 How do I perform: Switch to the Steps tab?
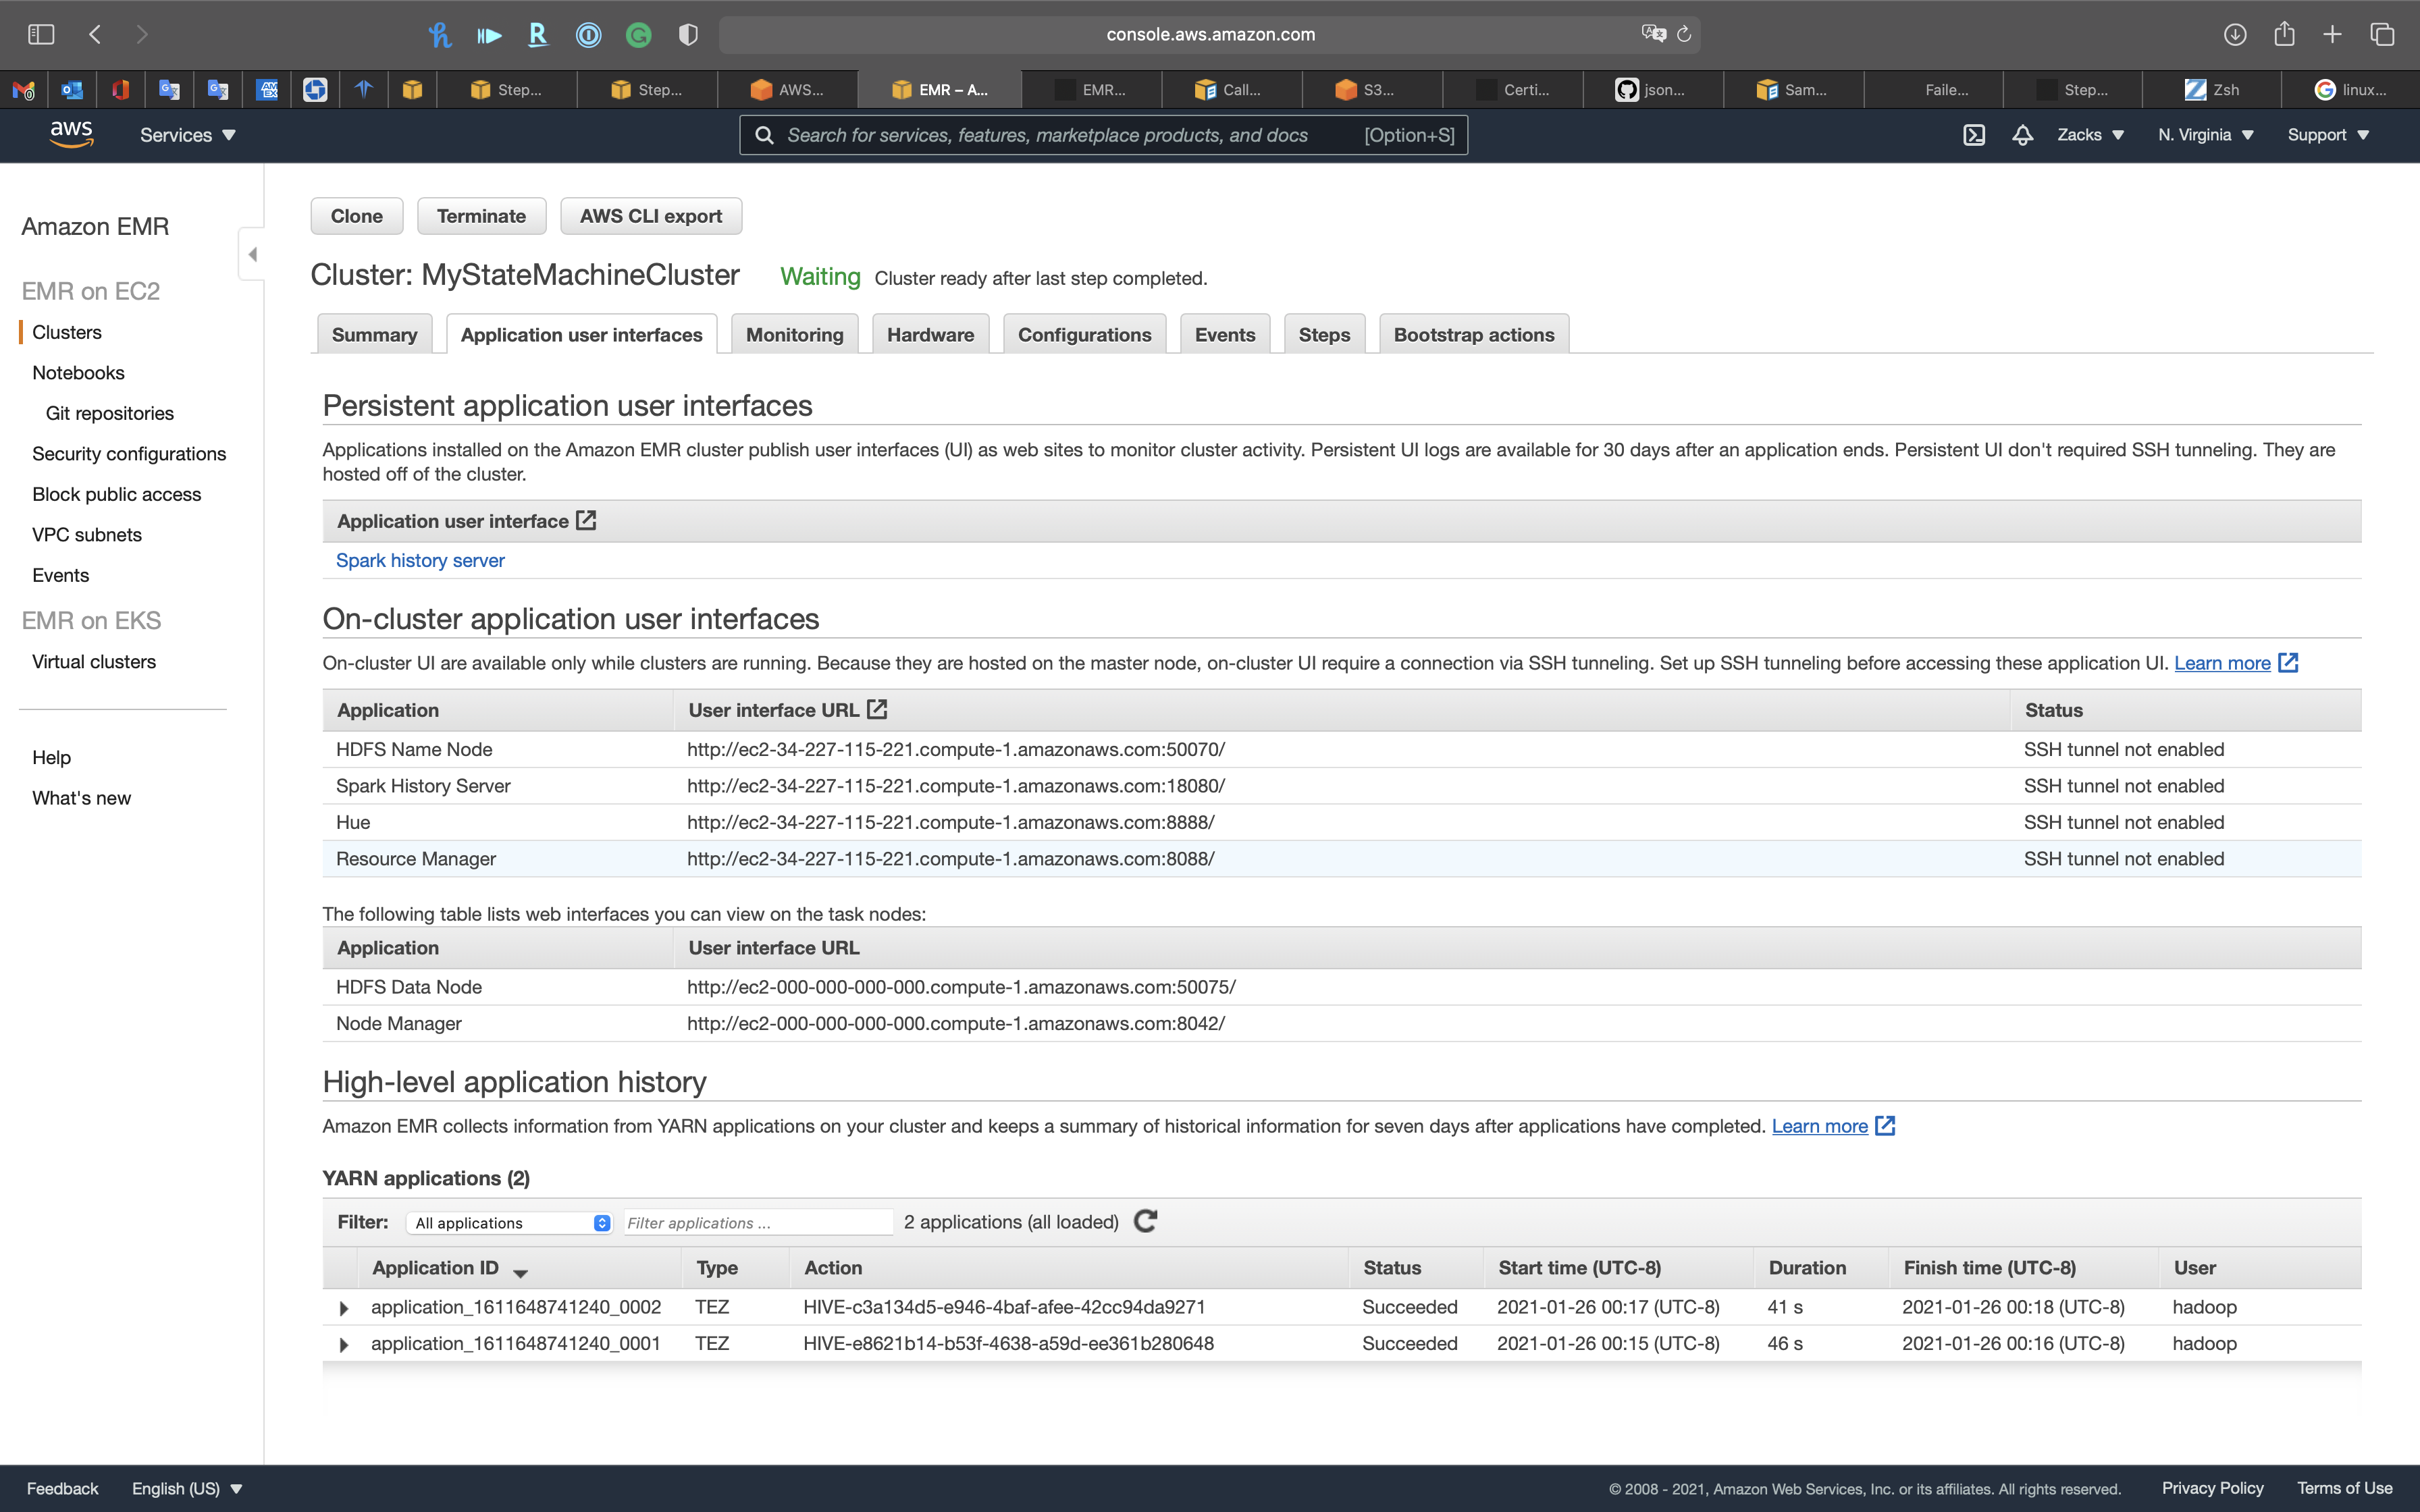(1323, 335)
